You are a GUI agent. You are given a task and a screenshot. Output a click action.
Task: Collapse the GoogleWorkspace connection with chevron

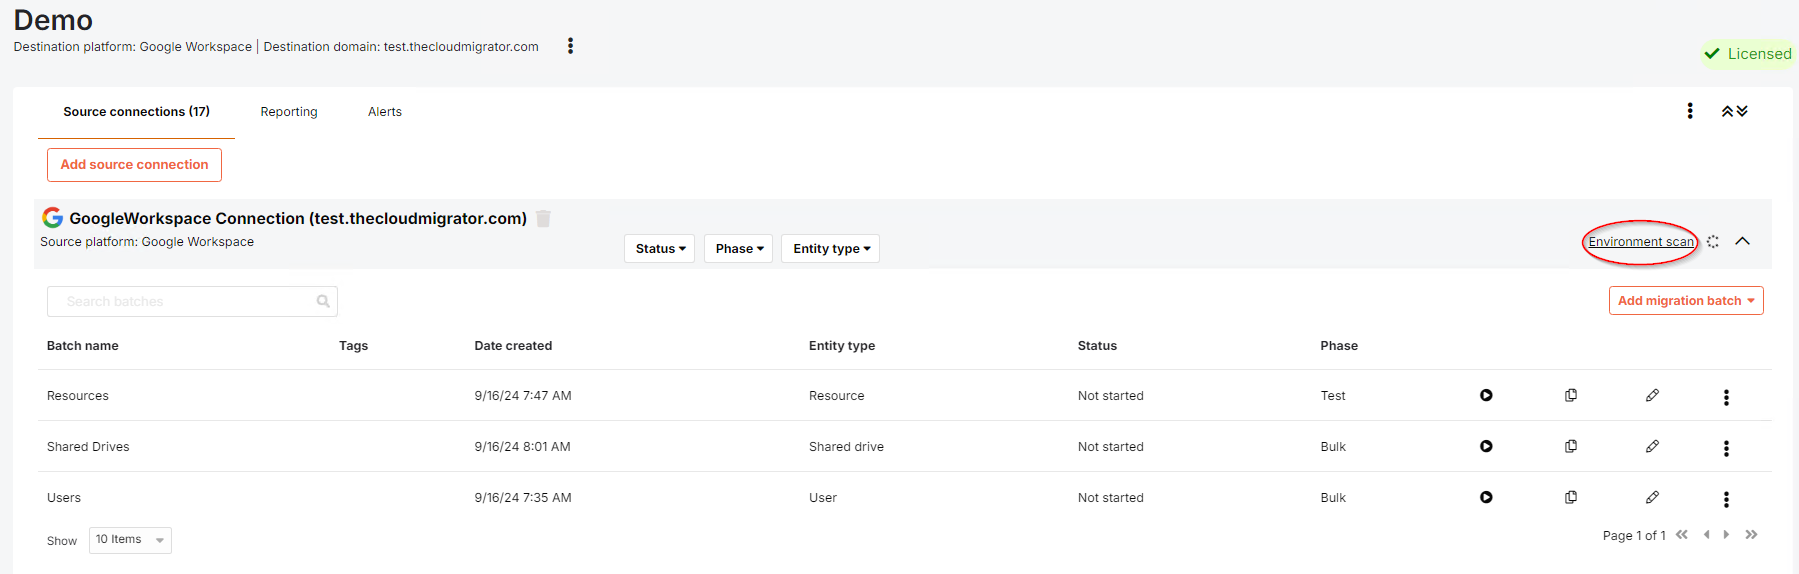1742,242
